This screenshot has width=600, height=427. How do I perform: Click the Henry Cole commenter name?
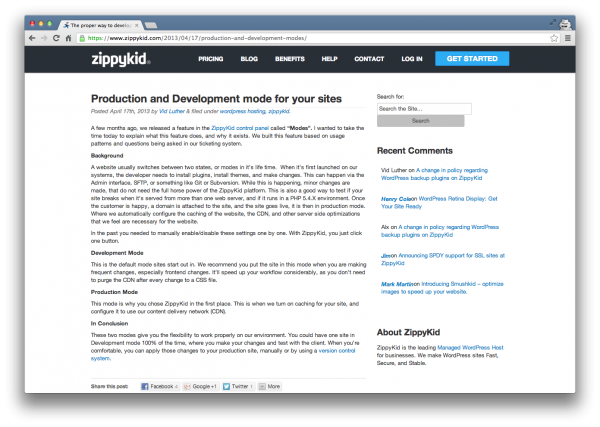(x=396, y=199)
